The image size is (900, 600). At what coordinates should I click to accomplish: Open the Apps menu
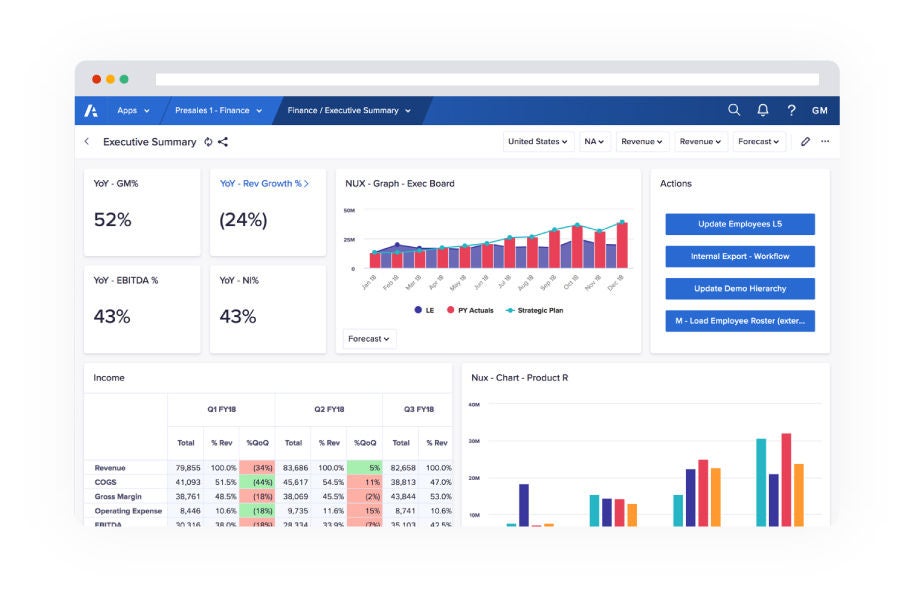click(x=132, y=111)
